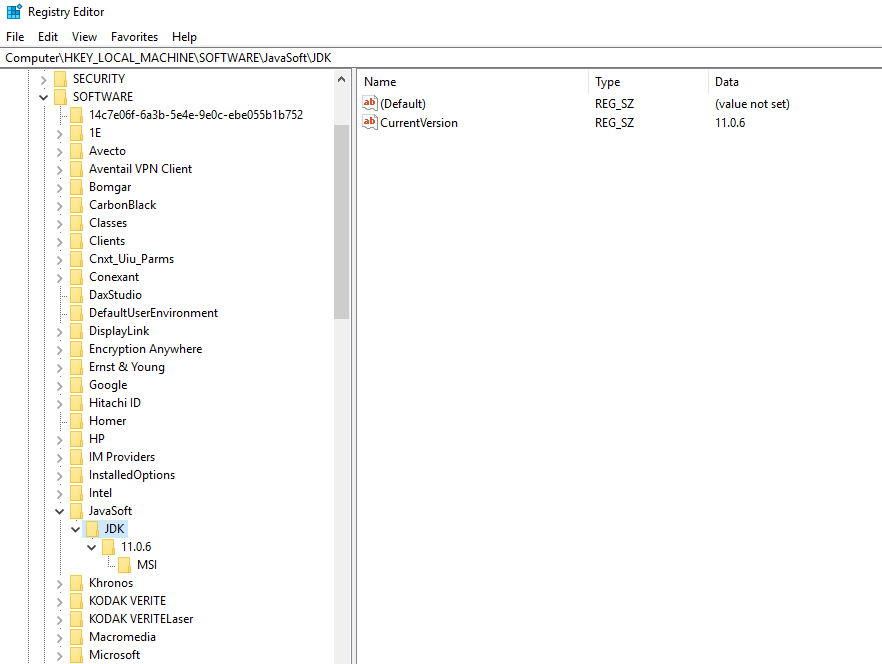Click the Ernst & Young folder icon
Screen dimensions: 882x664
[76, 367]
